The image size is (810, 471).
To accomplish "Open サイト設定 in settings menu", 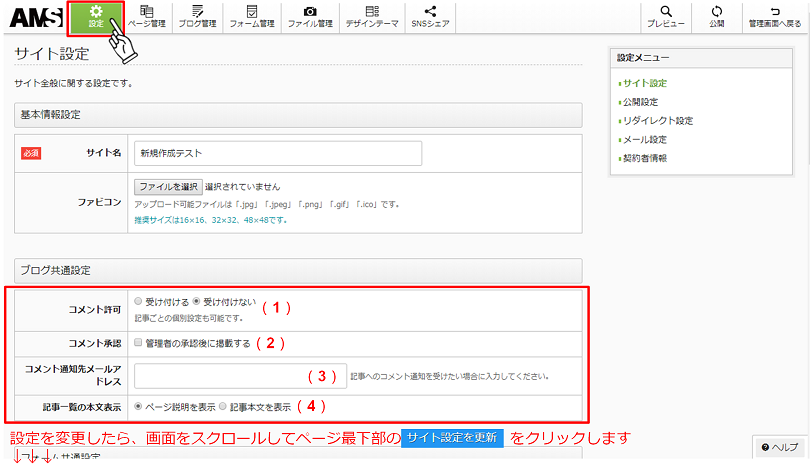I will 644,83.
